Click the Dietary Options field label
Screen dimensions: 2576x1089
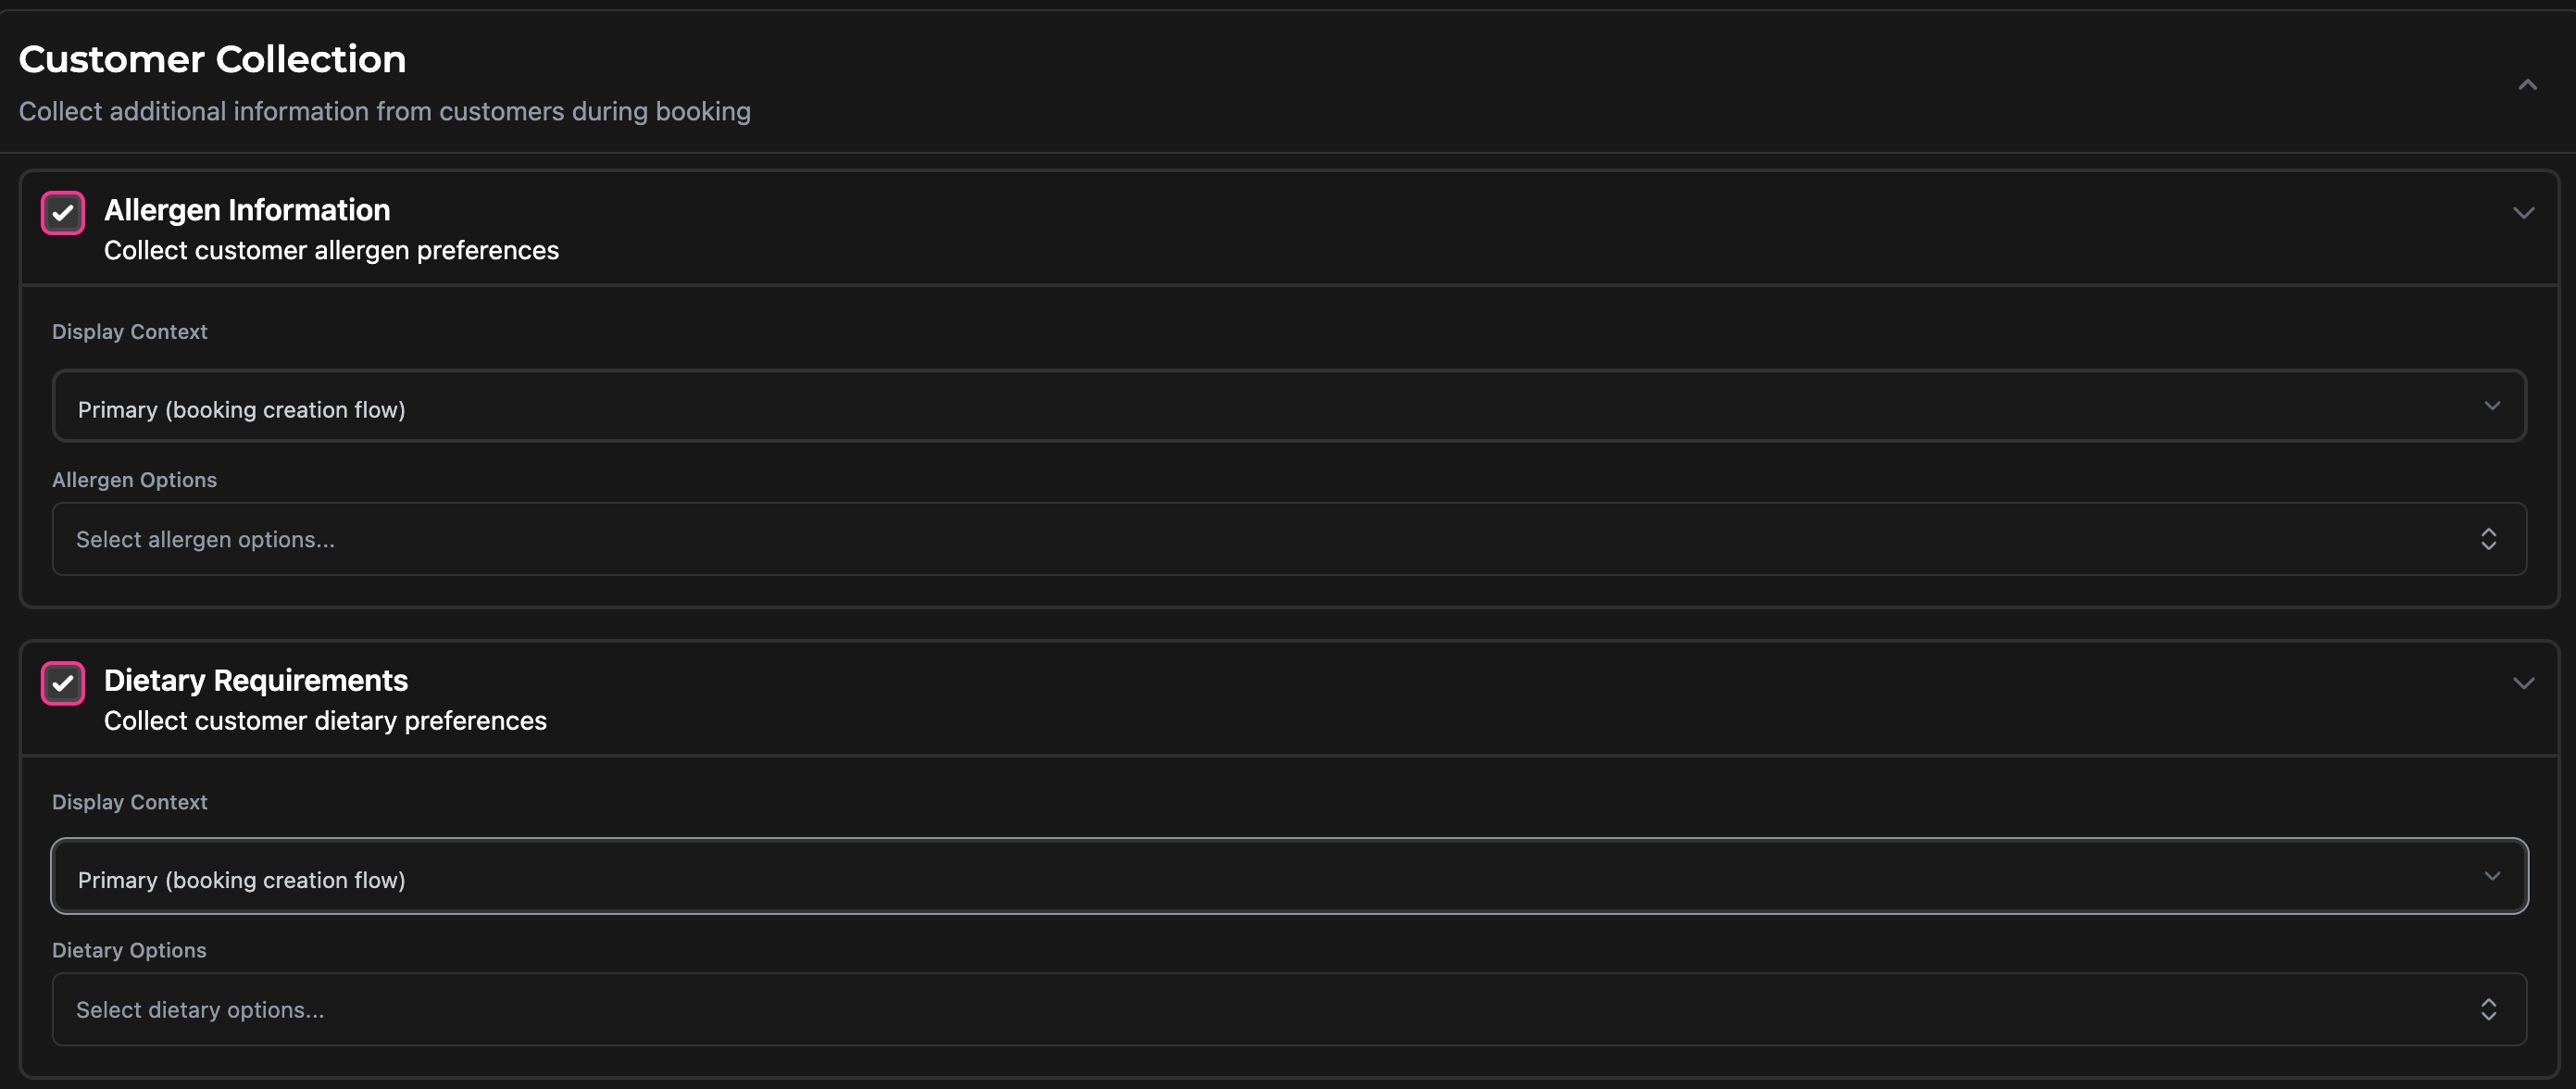(129, 951)
